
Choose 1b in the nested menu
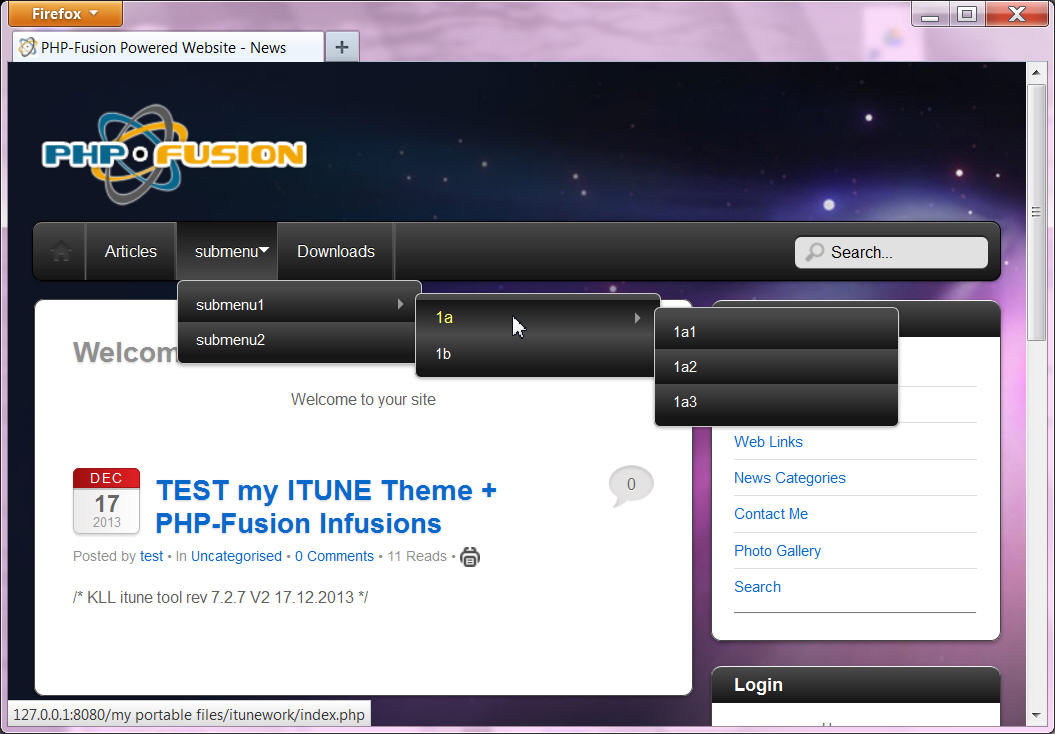(x=444, y=354)
